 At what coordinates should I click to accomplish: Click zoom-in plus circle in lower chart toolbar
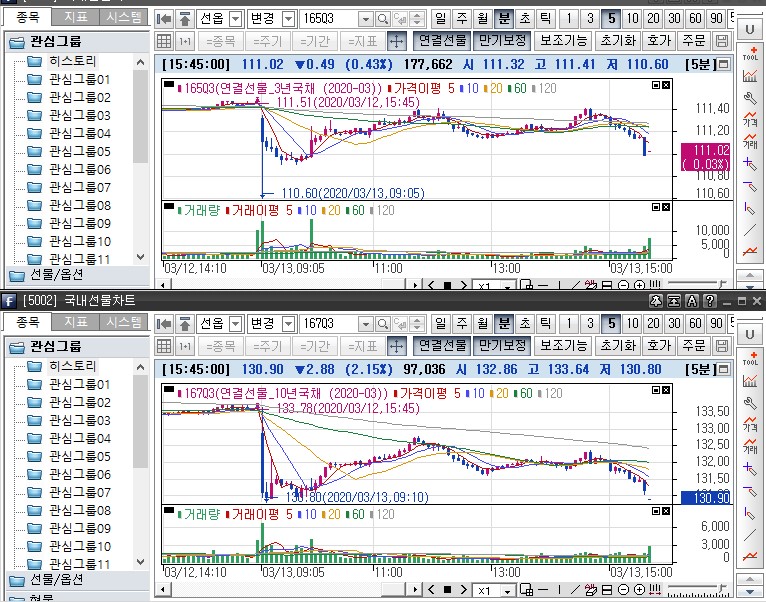(639, 590)
